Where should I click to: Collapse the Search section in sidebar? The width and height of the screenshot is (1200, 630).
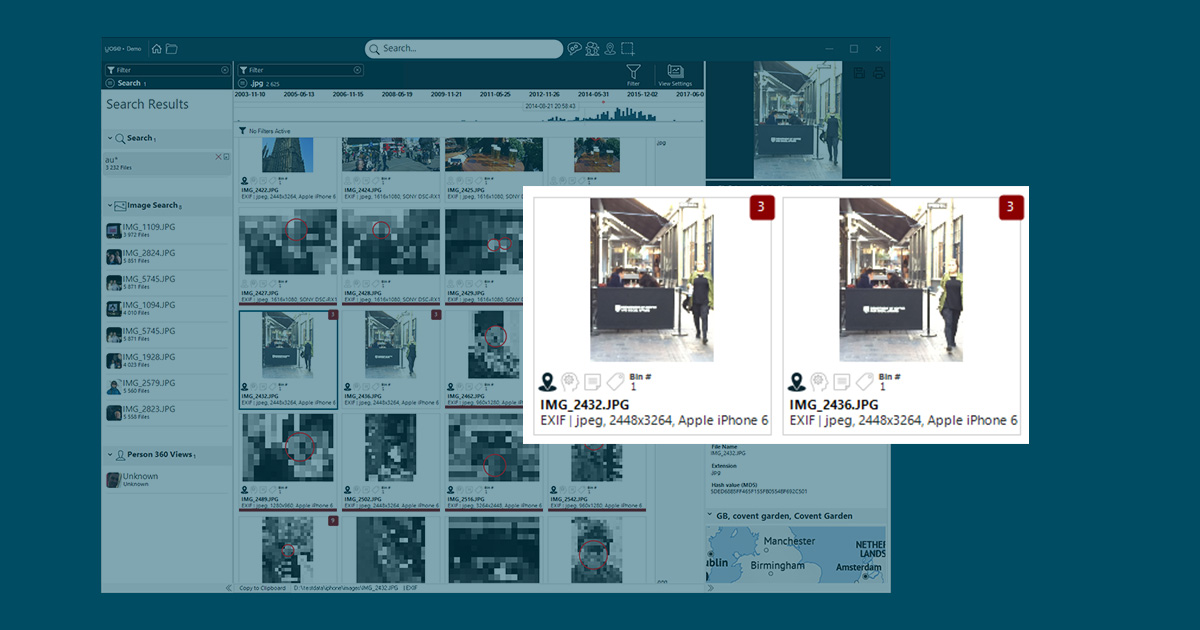(109, 138)
